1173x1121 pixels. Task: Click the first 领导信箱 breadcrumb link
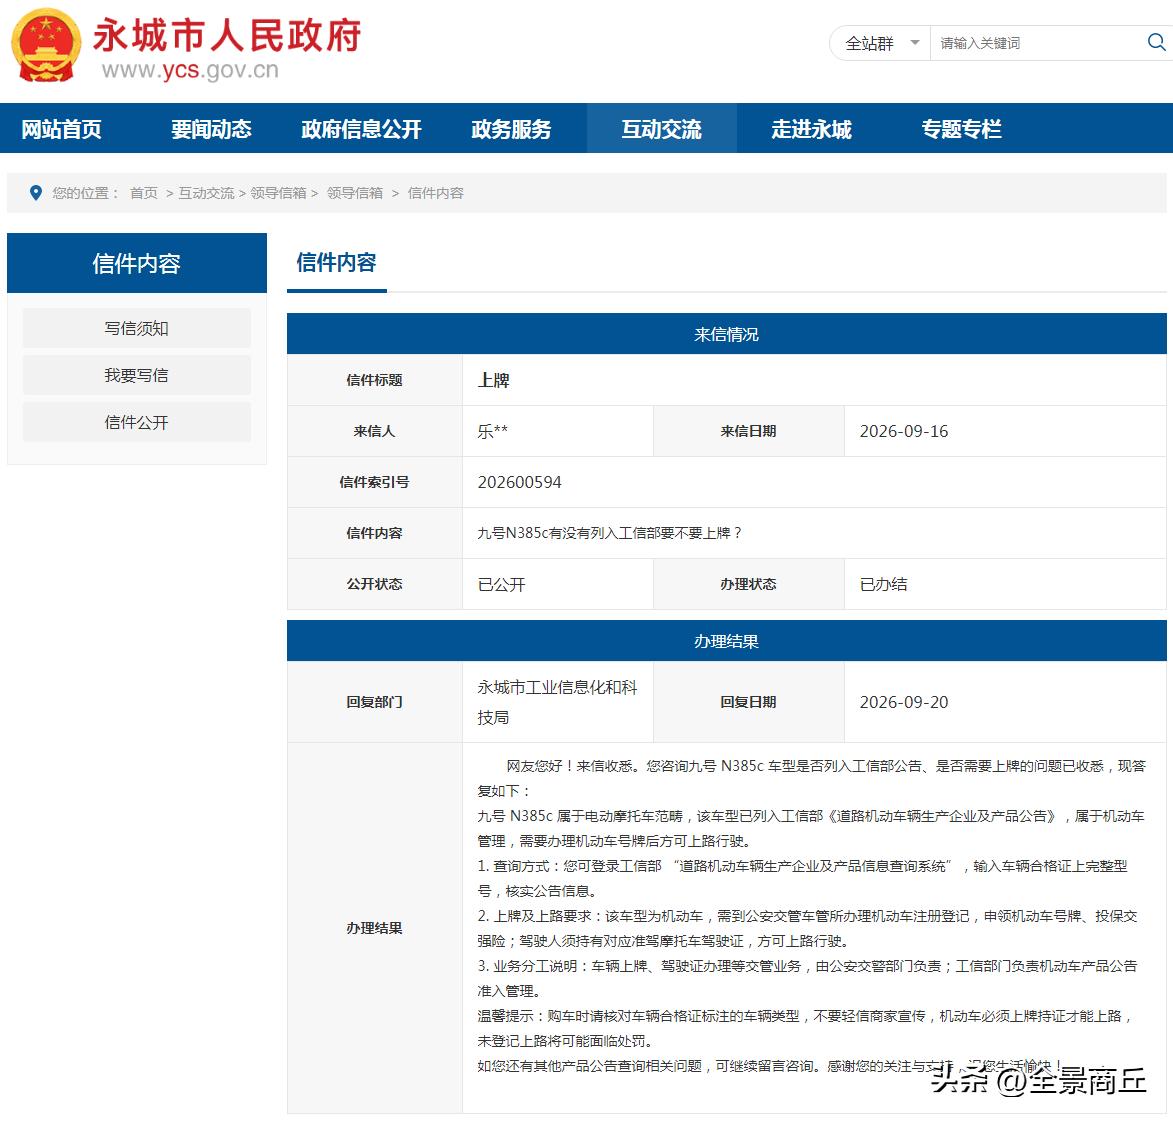coord(278,193)
